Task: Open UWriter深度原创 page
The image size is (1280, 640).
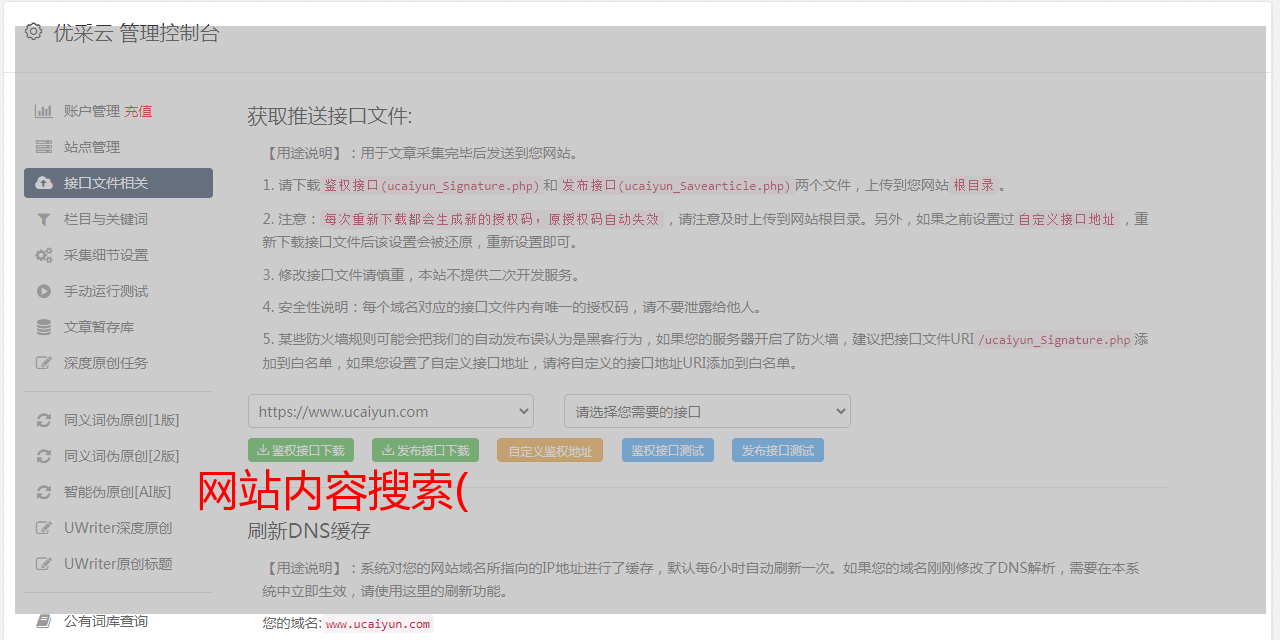Action: [118, 528]
